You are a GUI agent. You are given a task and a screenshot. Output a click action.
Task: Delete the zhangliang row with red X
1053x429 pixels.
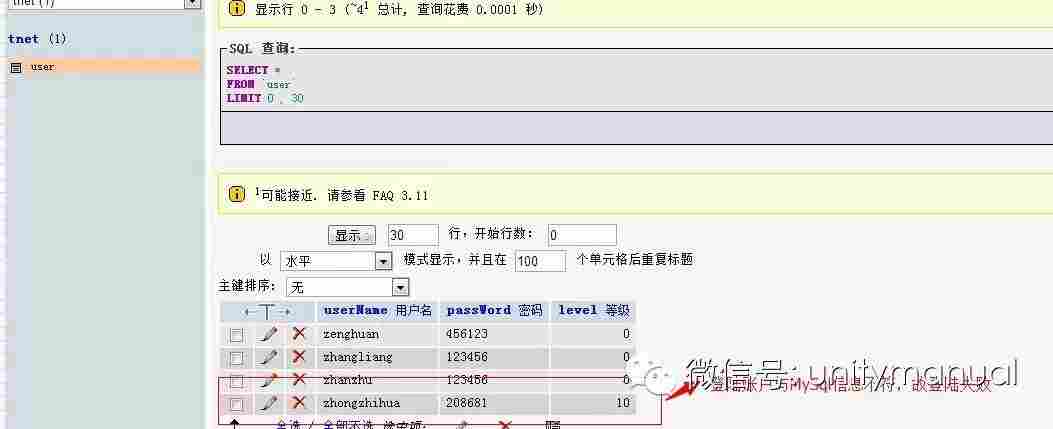pyautogui.click(x=300, y=356)
